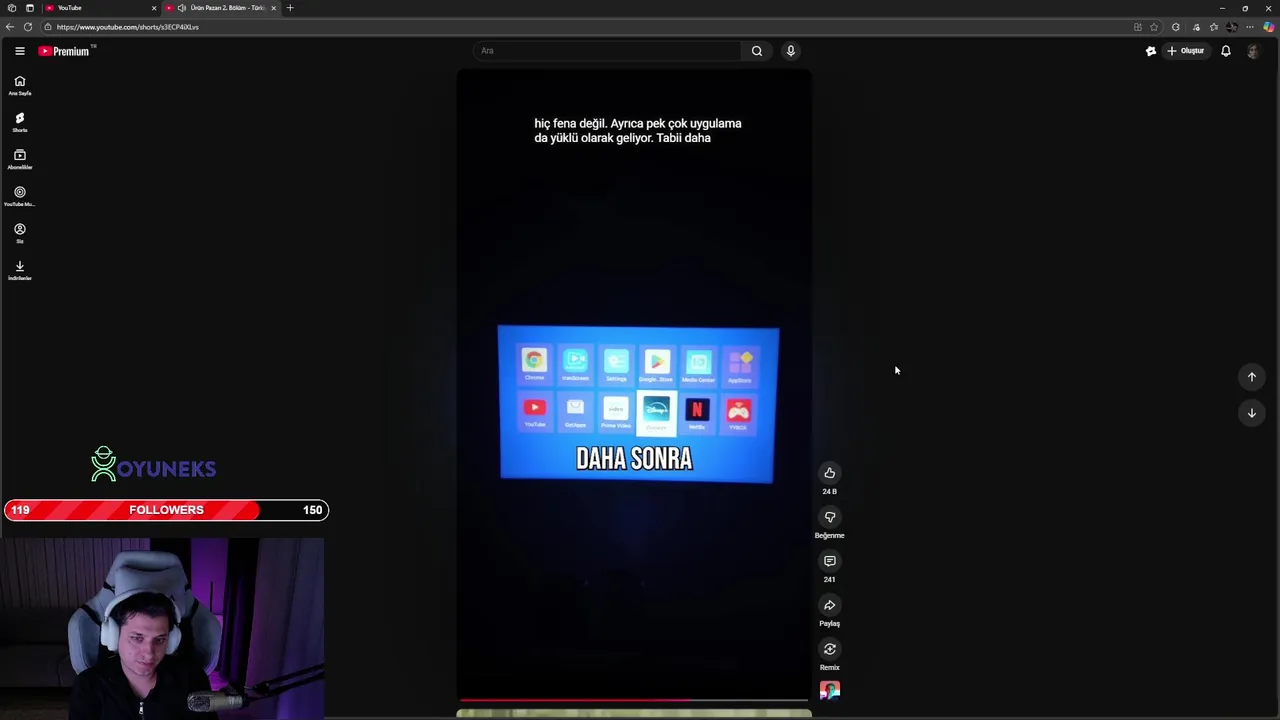Go to the previous Short (up arrow)
The image size is (1280, 720).
pos(1251,377)
